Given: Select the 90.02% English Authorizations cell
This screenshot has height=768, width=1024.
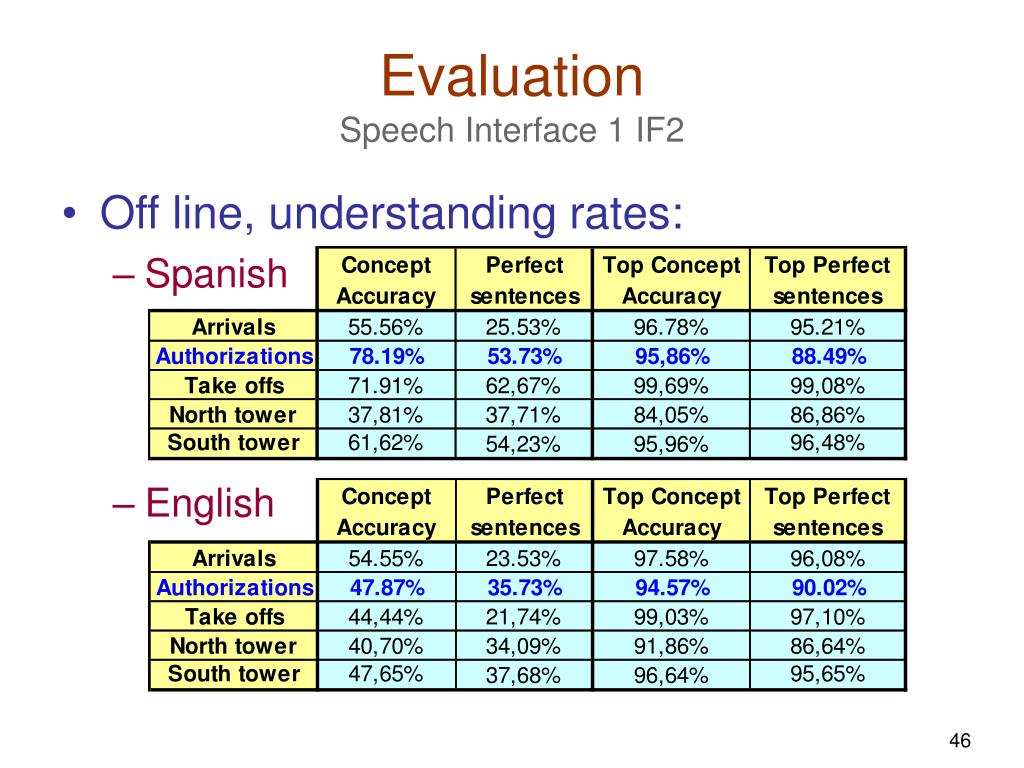Looking at the screenshot, I should tap(828, 588).
